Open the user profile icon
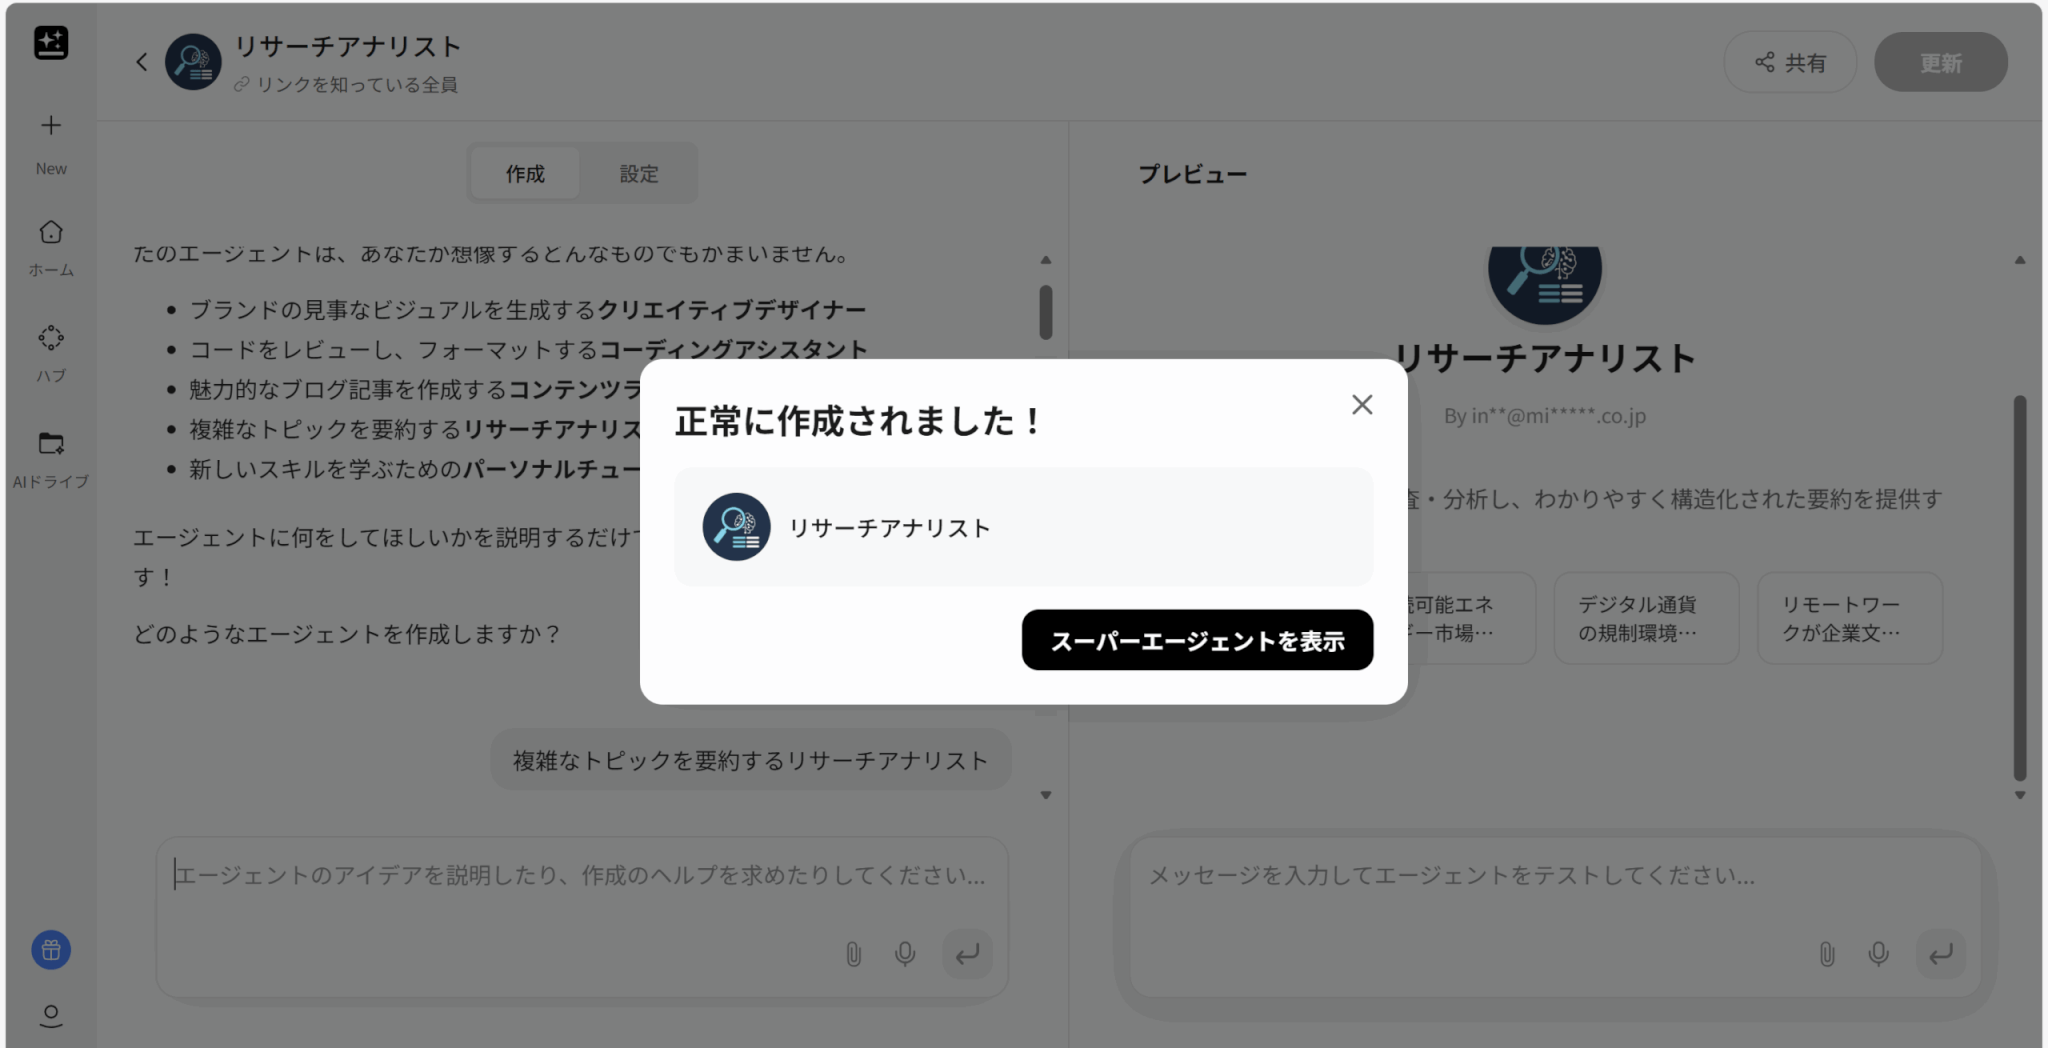 51,1016
